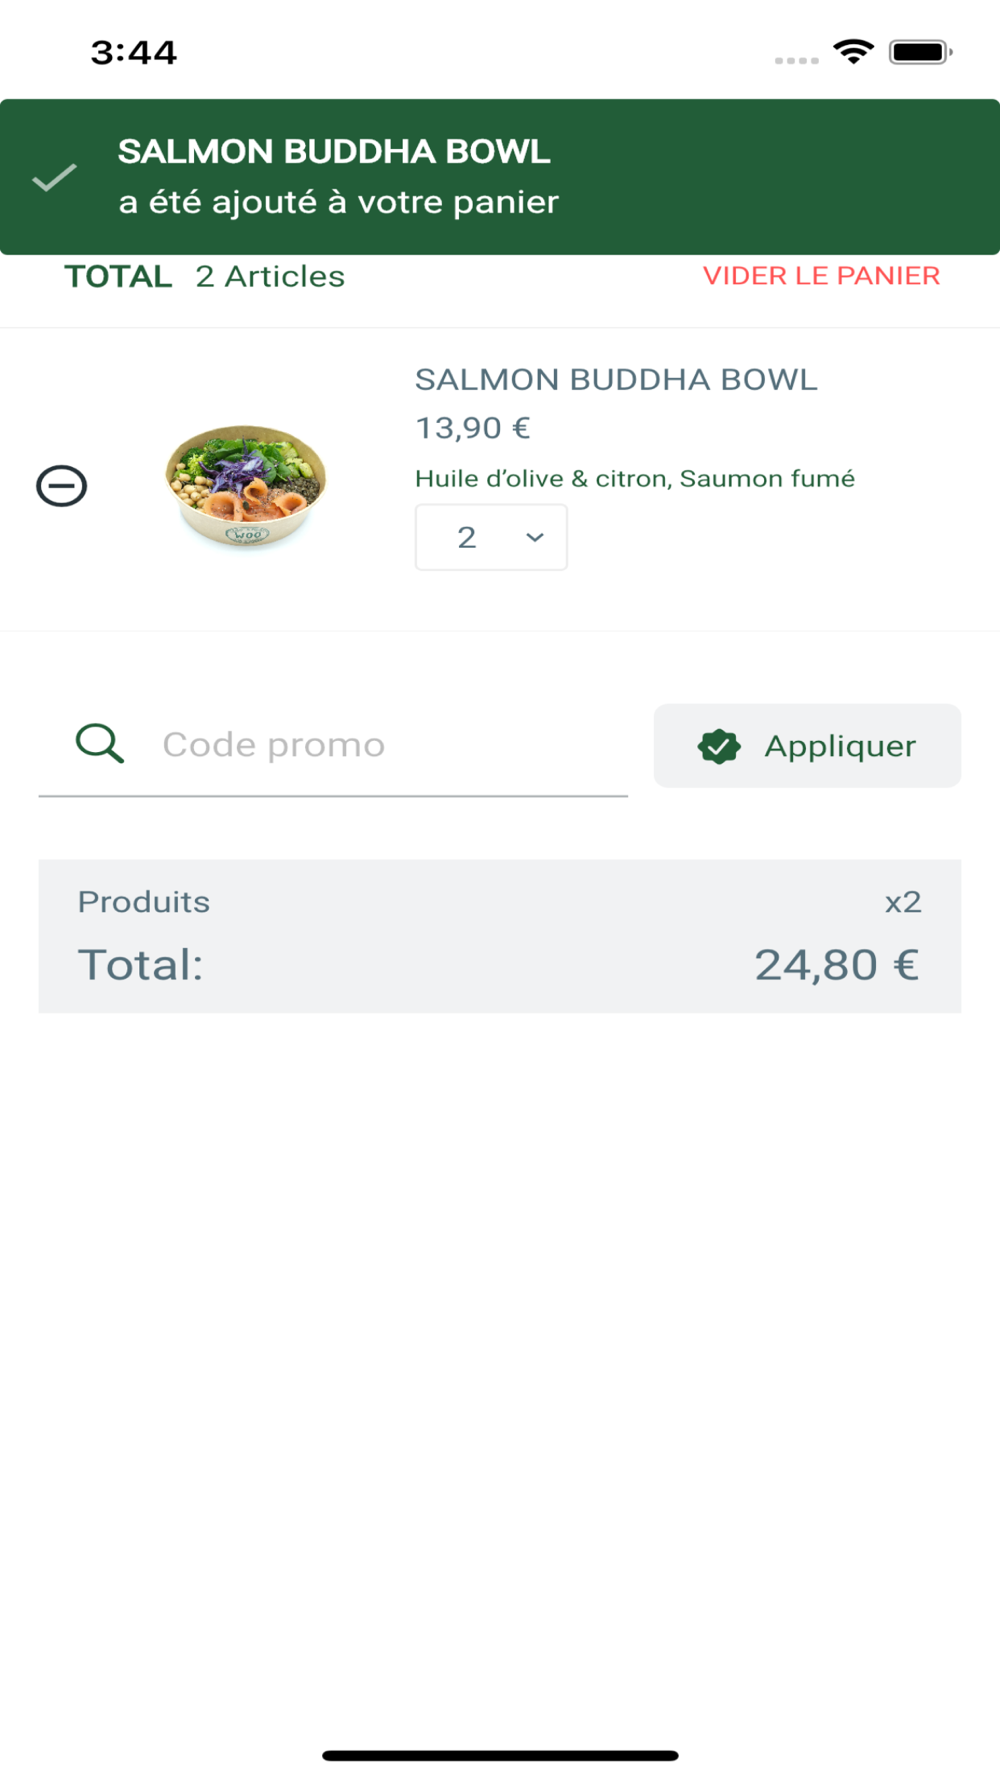Apply promo code with Appliquer button
1000x1778 pixels.
[x=807, y=746]
